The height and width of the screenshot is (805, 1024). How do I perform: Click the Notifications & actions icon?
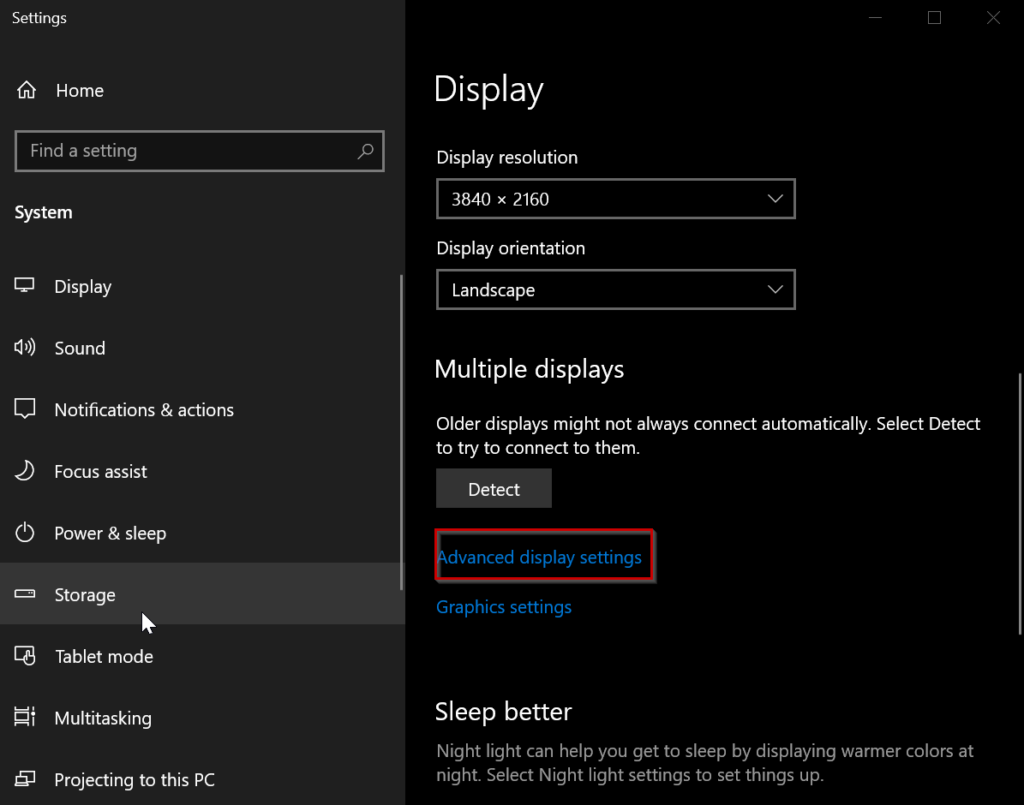(x=24, y=409)
